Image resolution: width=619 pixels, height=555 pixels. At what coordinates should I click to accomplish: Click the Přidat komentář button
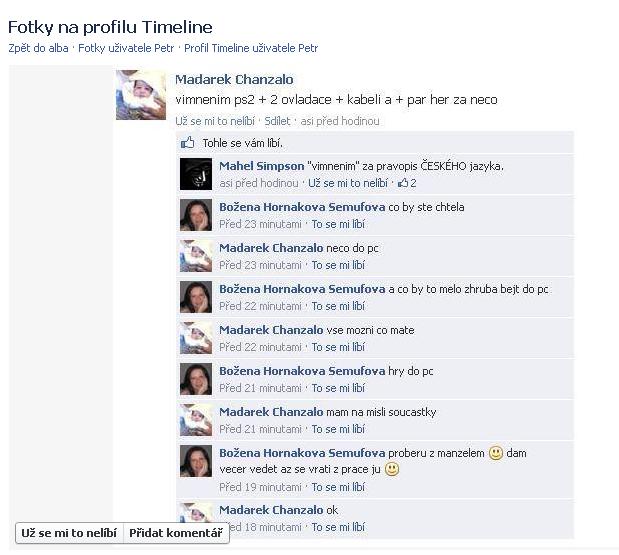(x=176, y=533)
